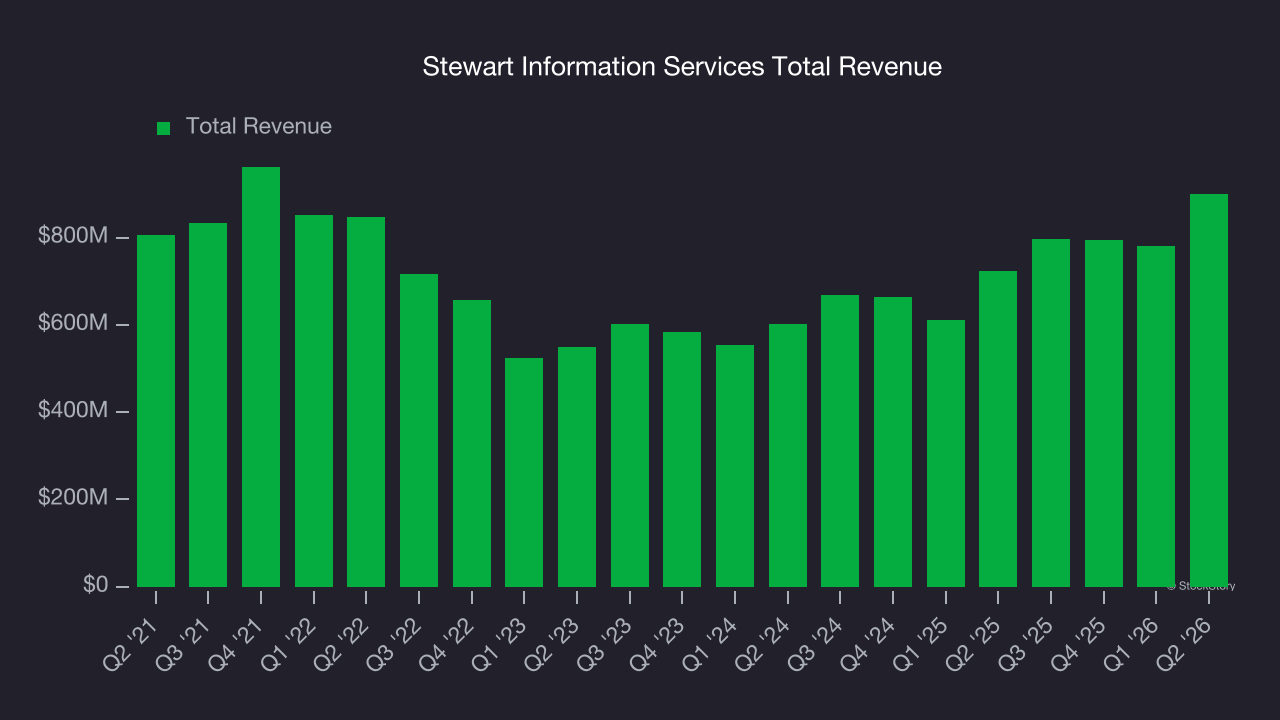Select the lowest bar for Q1 '23
1280x720 pixels.
click(524, 472)
